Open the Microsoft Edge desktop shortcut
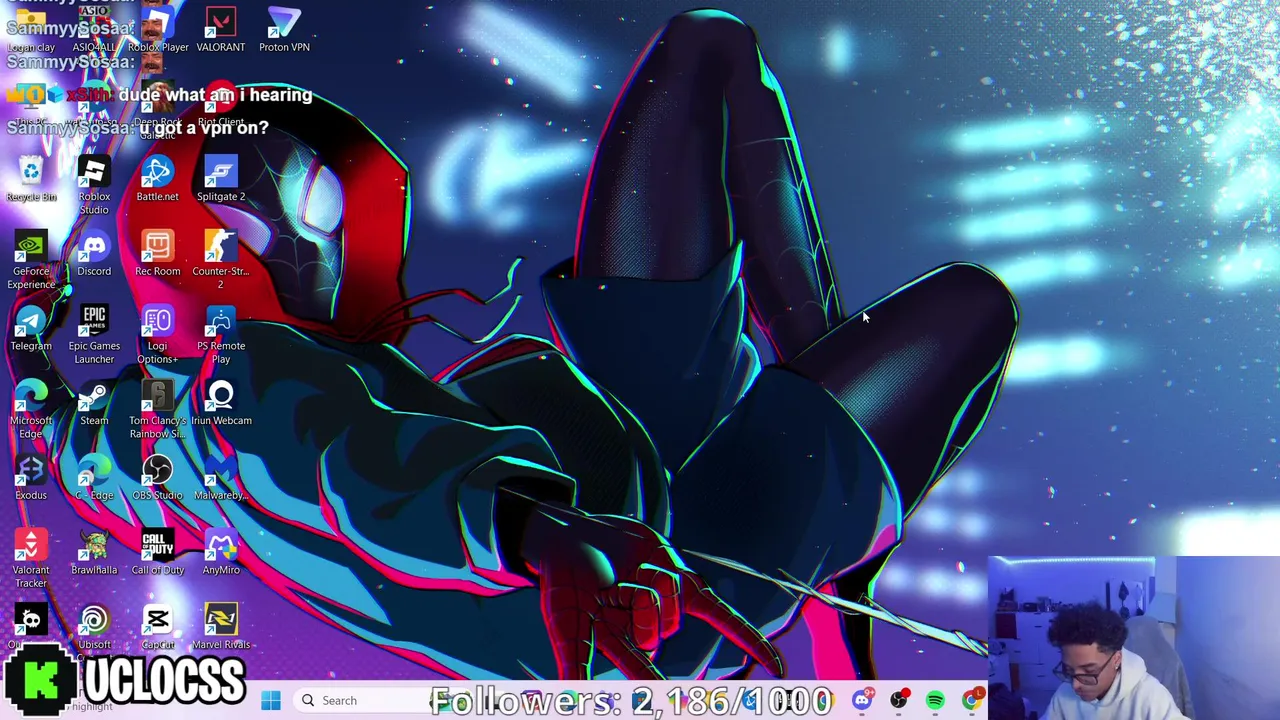1280x720 pixels. coord(31,410)
